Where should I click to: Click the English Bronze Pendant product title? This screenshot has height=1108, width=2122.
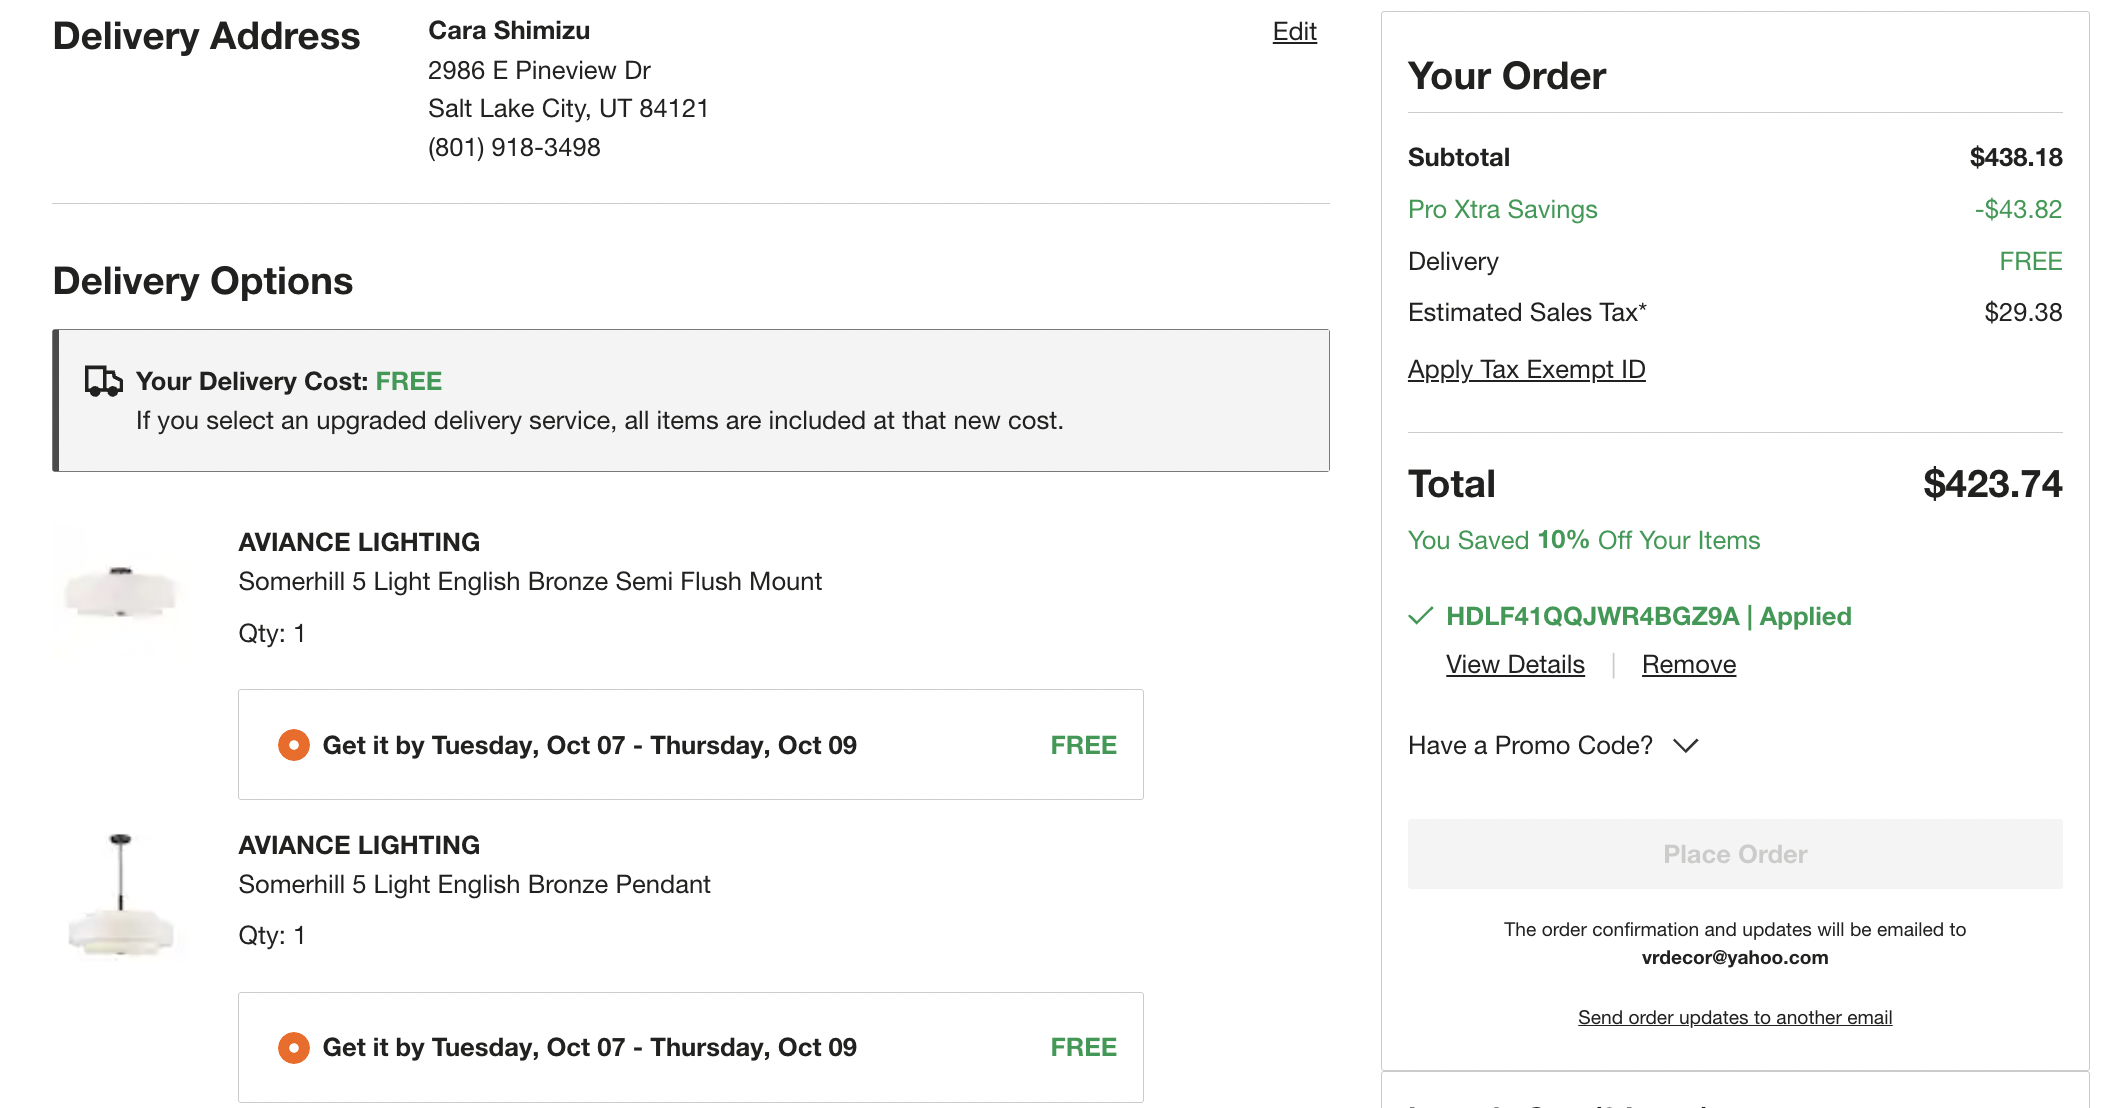pyautogui.click(x=474, y=885)
